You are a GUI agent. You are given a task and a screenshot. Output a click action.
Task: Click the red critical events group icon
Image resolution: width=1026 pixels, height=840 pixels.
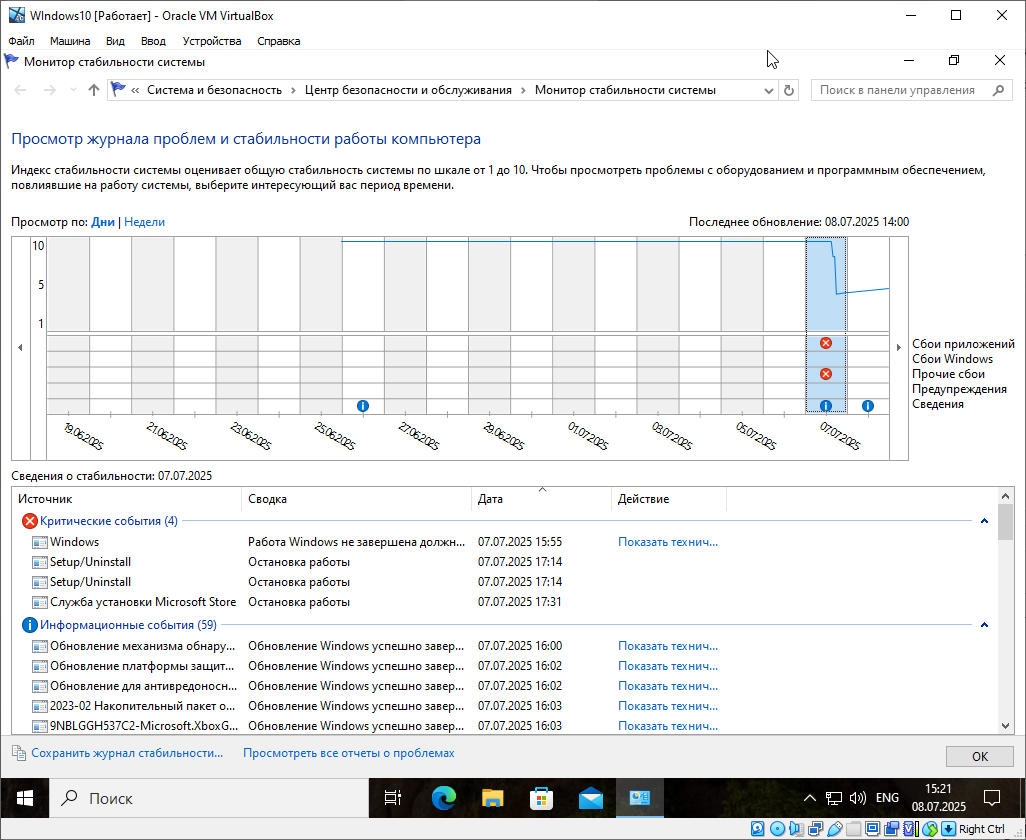(29, 521)
